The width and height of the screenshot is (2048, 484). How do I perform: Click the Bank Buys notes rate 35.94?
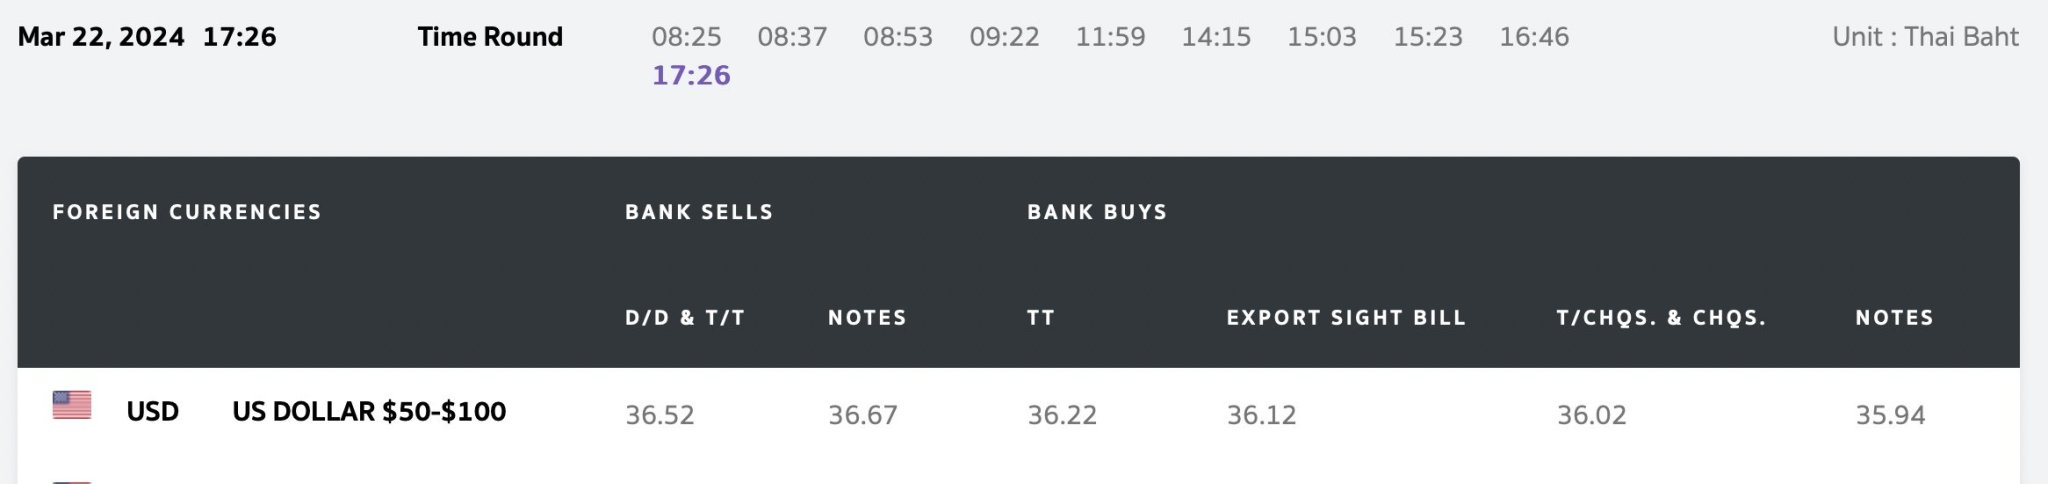click(1890, 415)
